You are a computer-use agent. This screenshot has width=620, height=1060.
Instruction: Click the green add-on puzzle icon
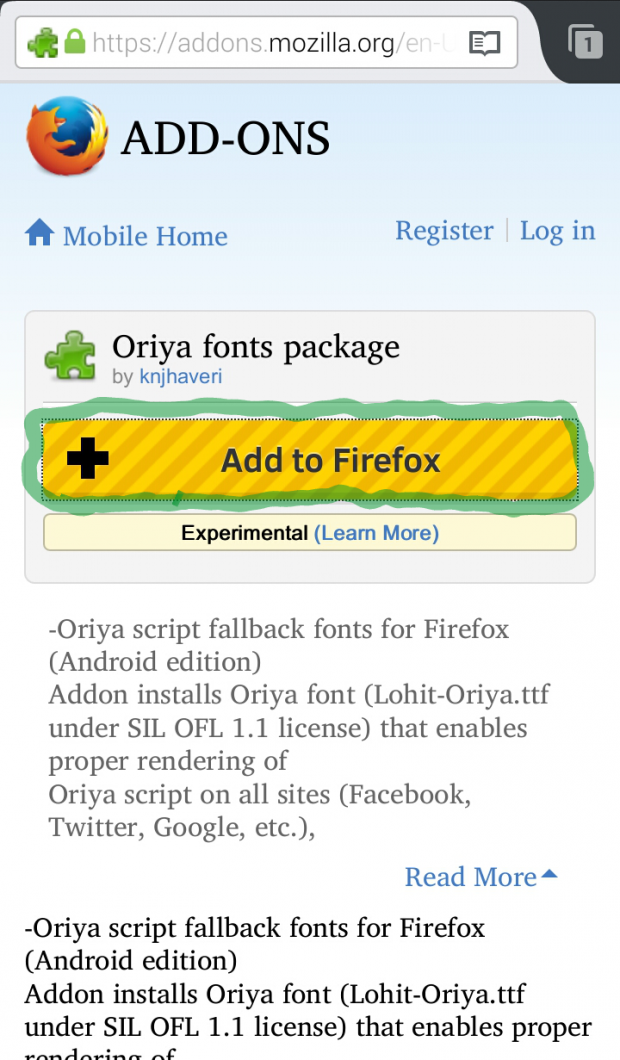click(70, 357)
